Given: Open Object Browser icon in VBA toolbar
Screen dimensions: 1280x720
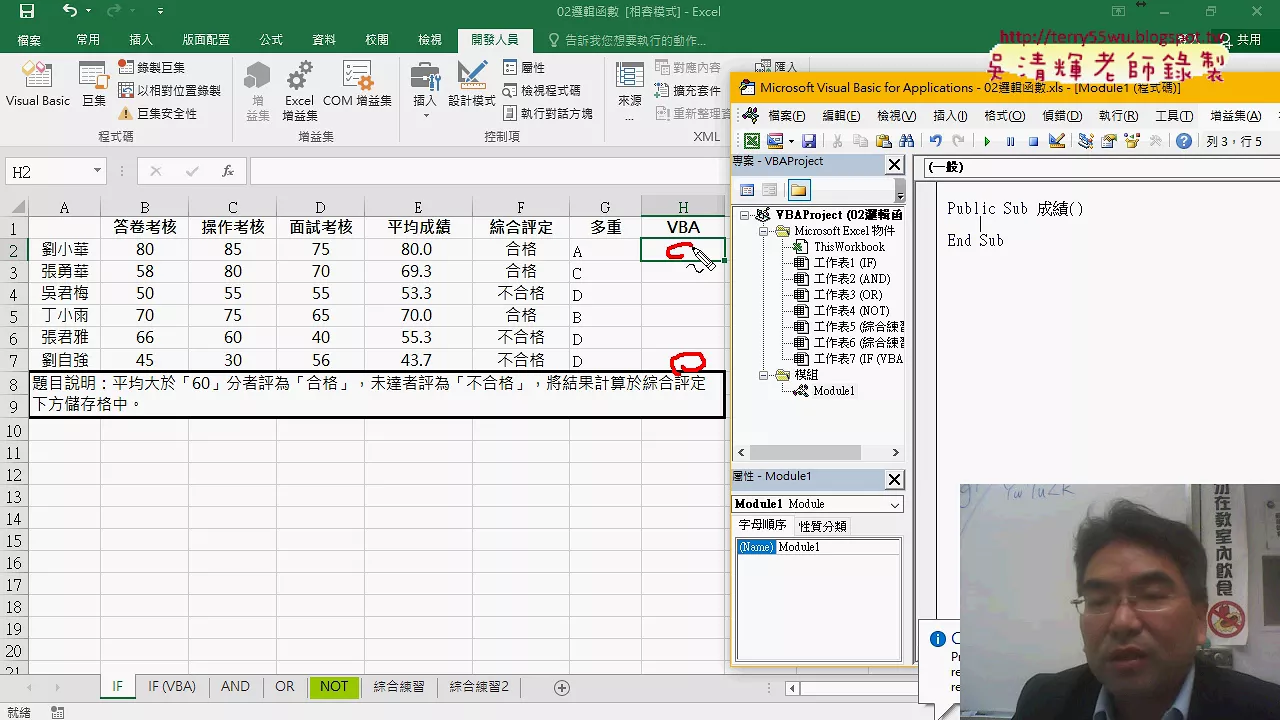Looking at the screenshot, I should [1132, 142].
